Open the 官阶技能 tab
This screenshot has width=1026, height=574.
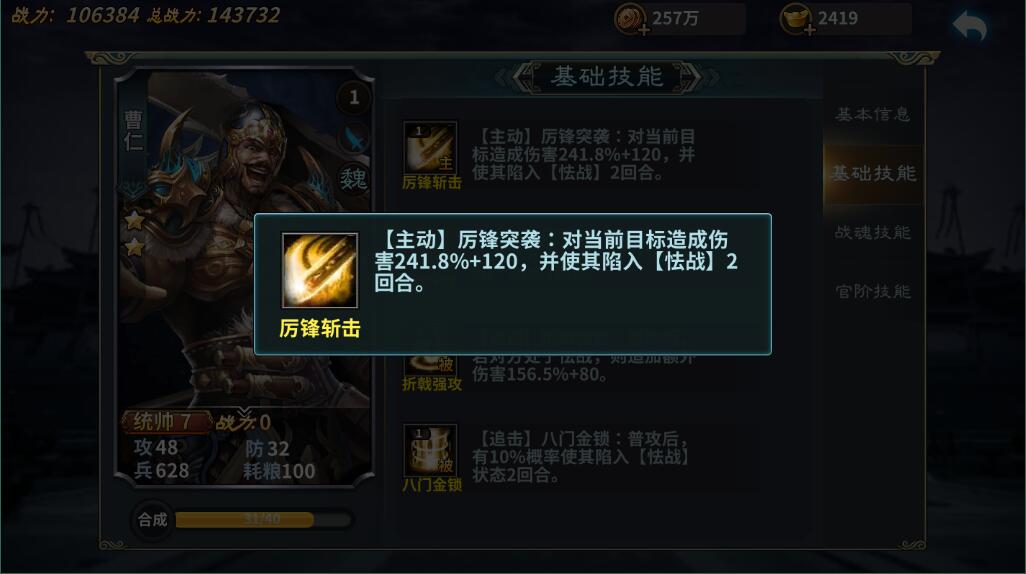point(873,291)
